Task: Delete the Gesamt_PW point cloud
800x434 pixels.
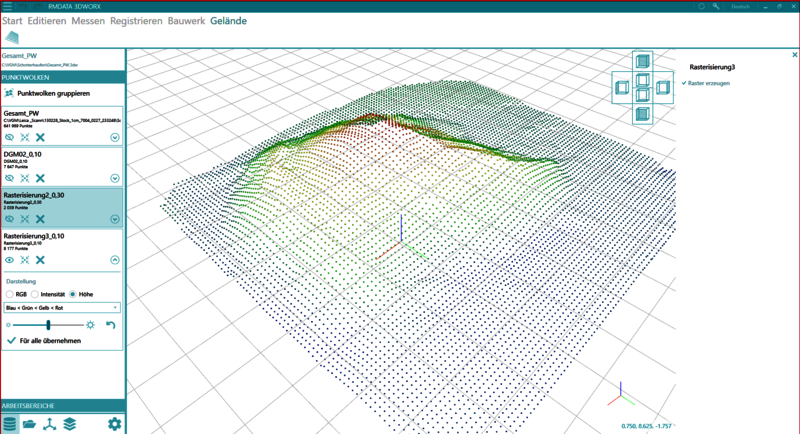Action: click(x=40, y=137)
